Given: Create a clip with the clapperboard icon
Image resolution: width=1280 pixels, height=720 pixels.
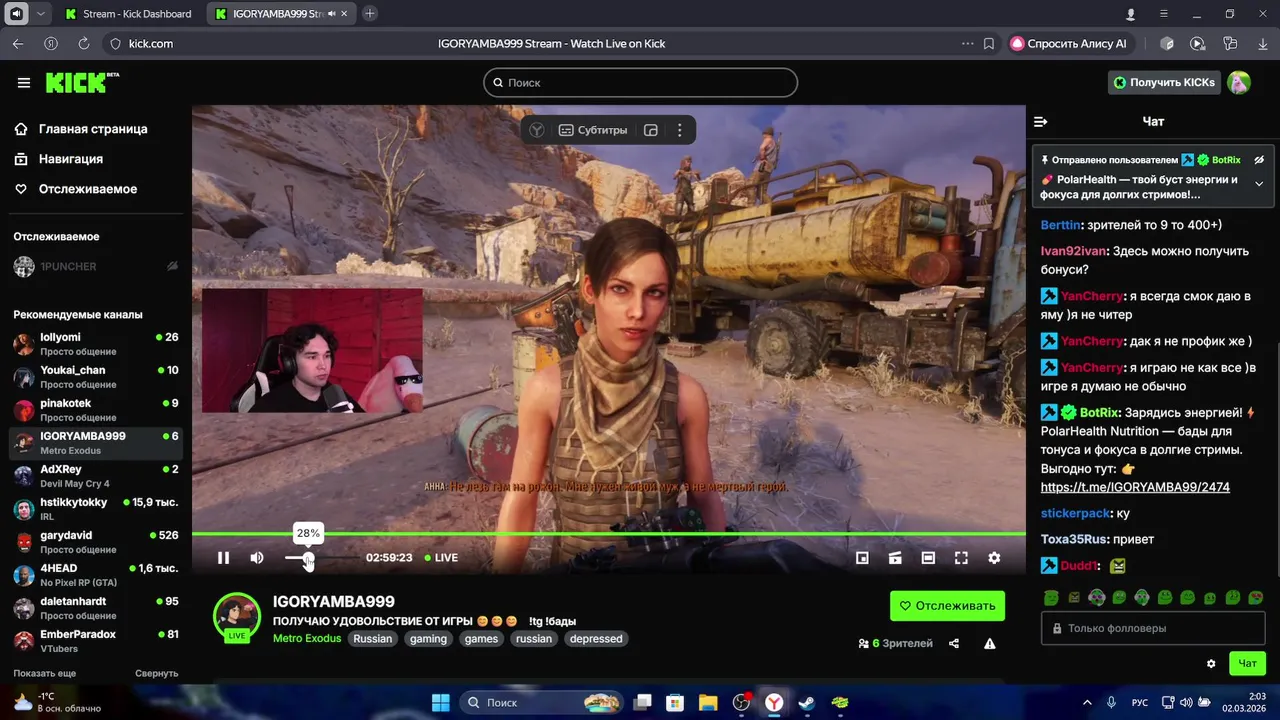Looking at the screenshot, I should (x=895, y=558).
